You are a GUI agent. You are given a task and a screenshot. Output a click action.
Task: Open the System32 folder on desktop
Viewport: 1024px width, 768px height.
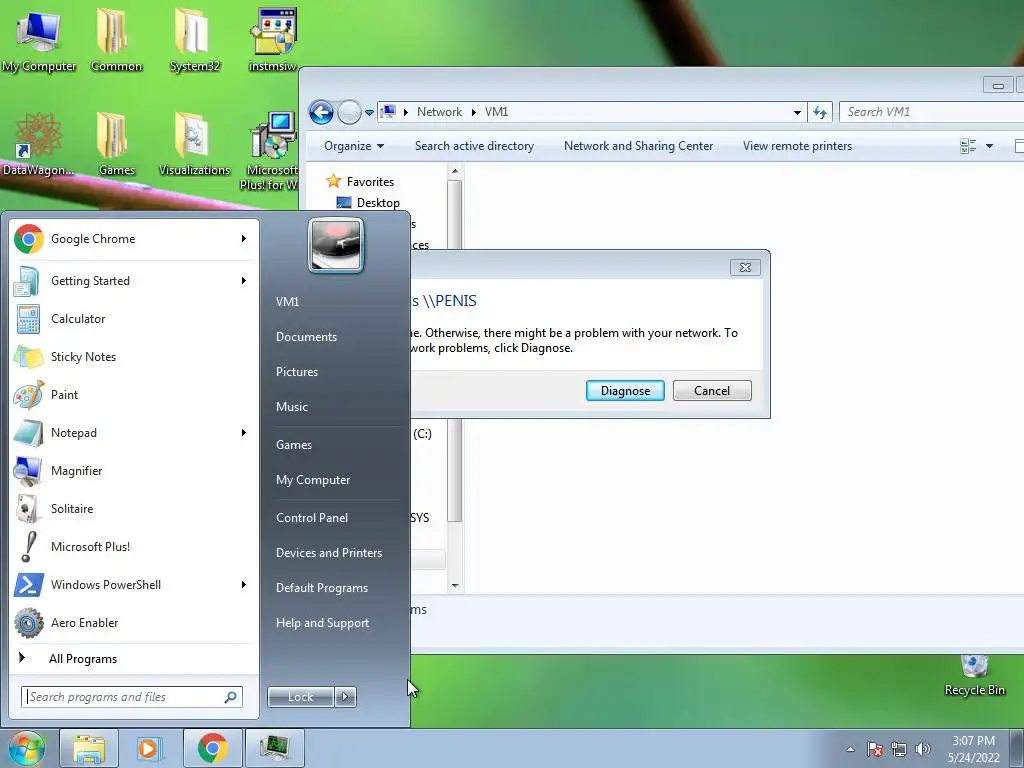[x=195, y=40]
